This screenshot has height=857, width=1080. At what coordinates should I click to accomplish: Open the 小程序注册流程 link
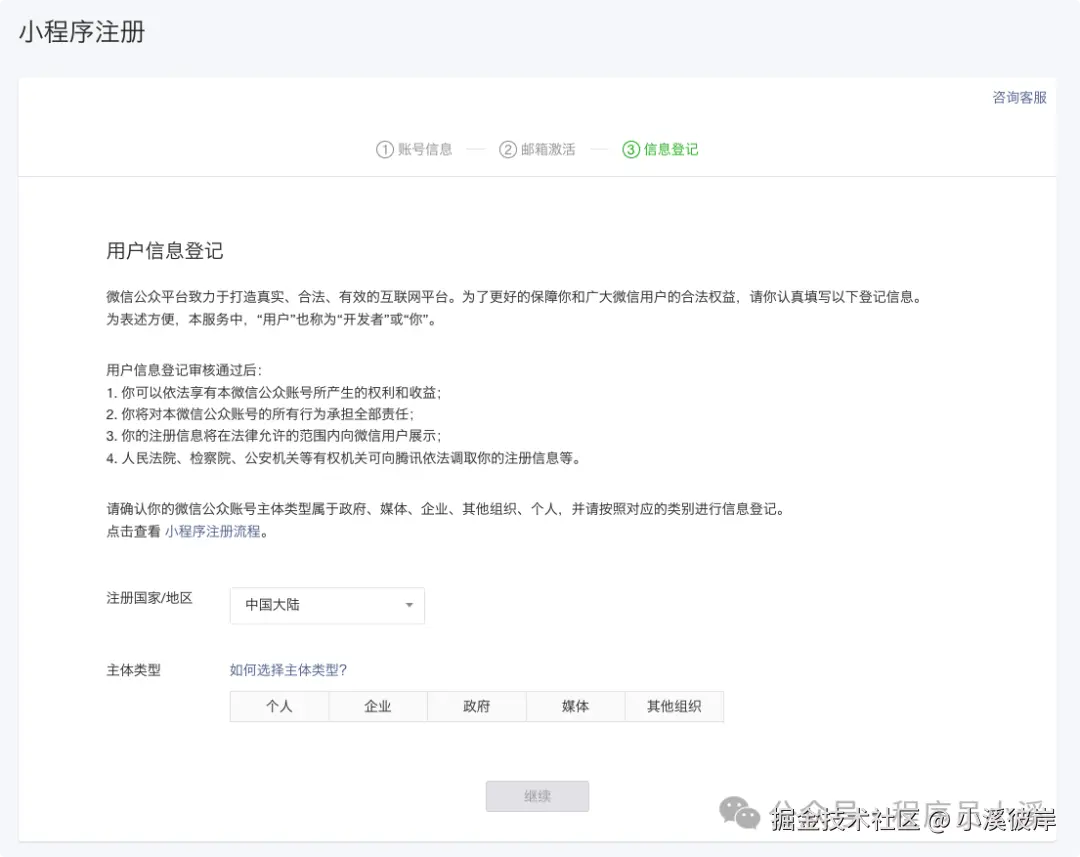pyautogui.click(x=213, y=531)
